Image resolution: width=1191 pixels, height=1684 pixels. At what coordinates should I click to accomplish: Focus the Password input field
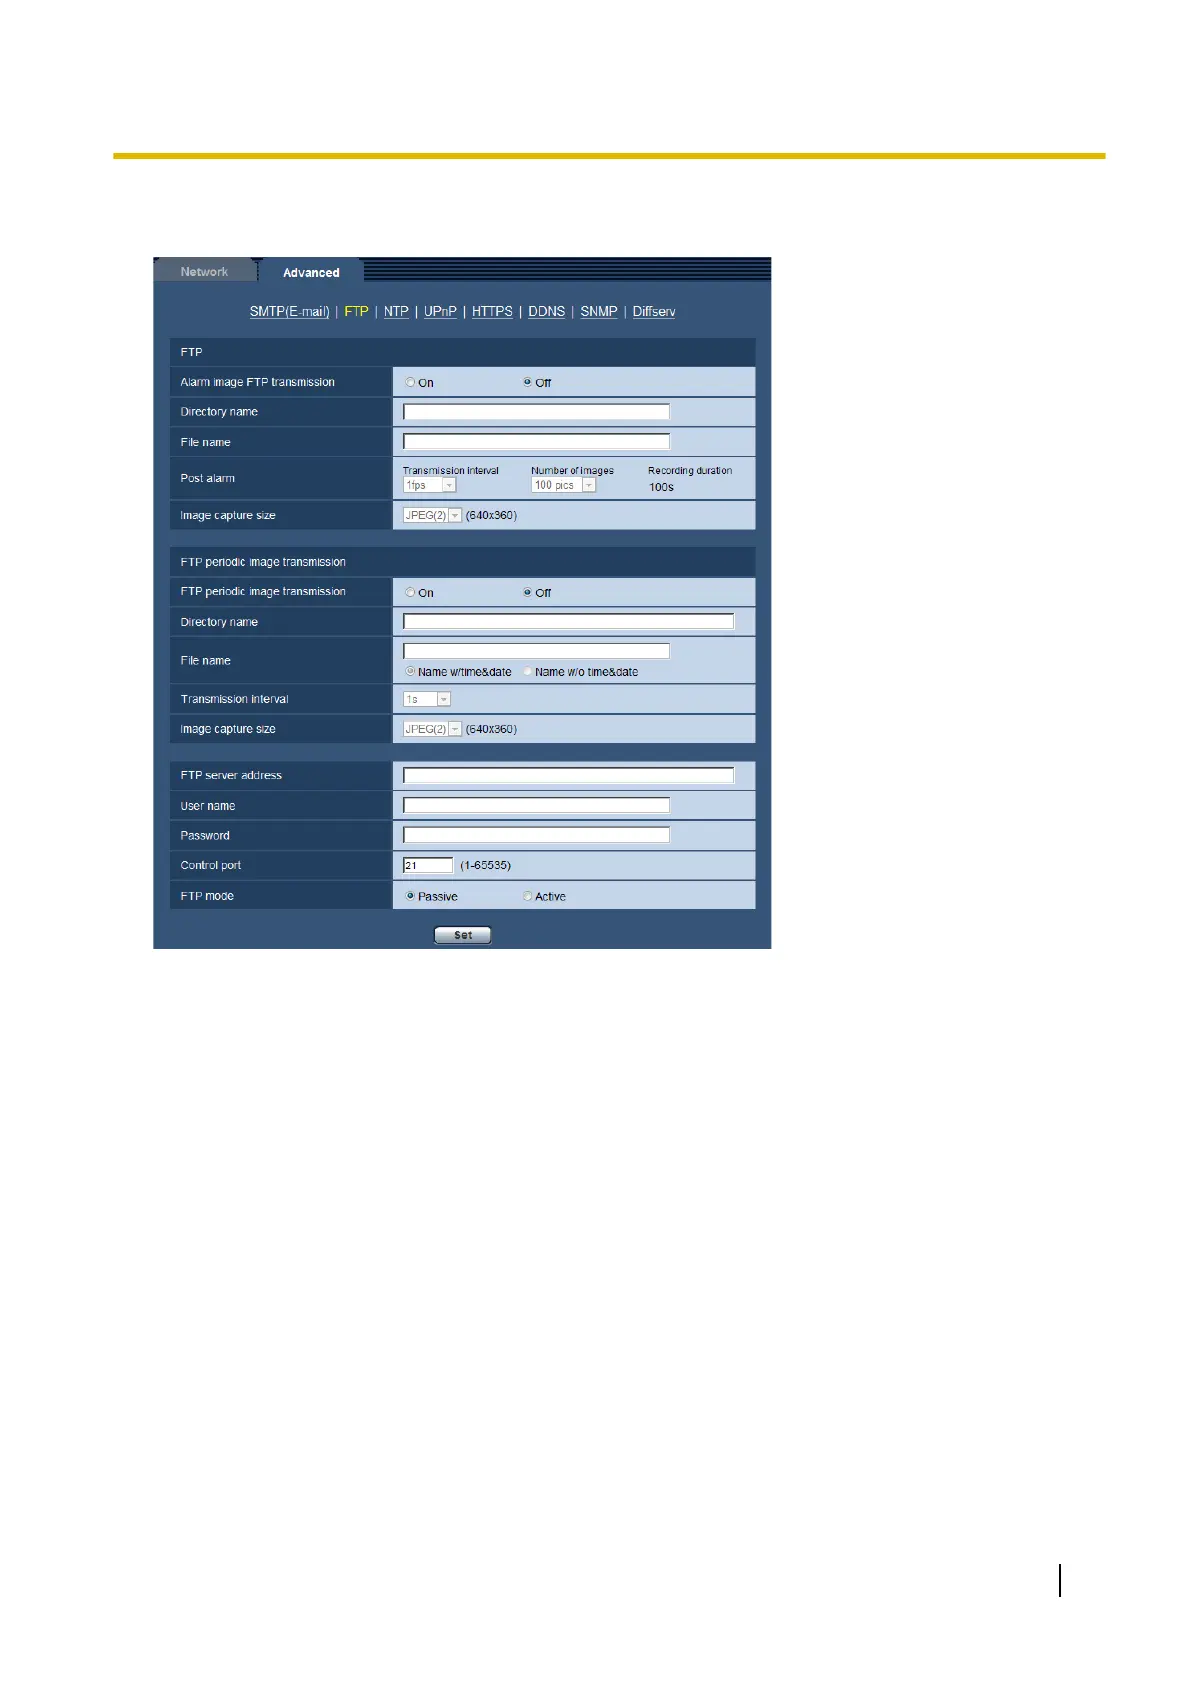(536, 835)
